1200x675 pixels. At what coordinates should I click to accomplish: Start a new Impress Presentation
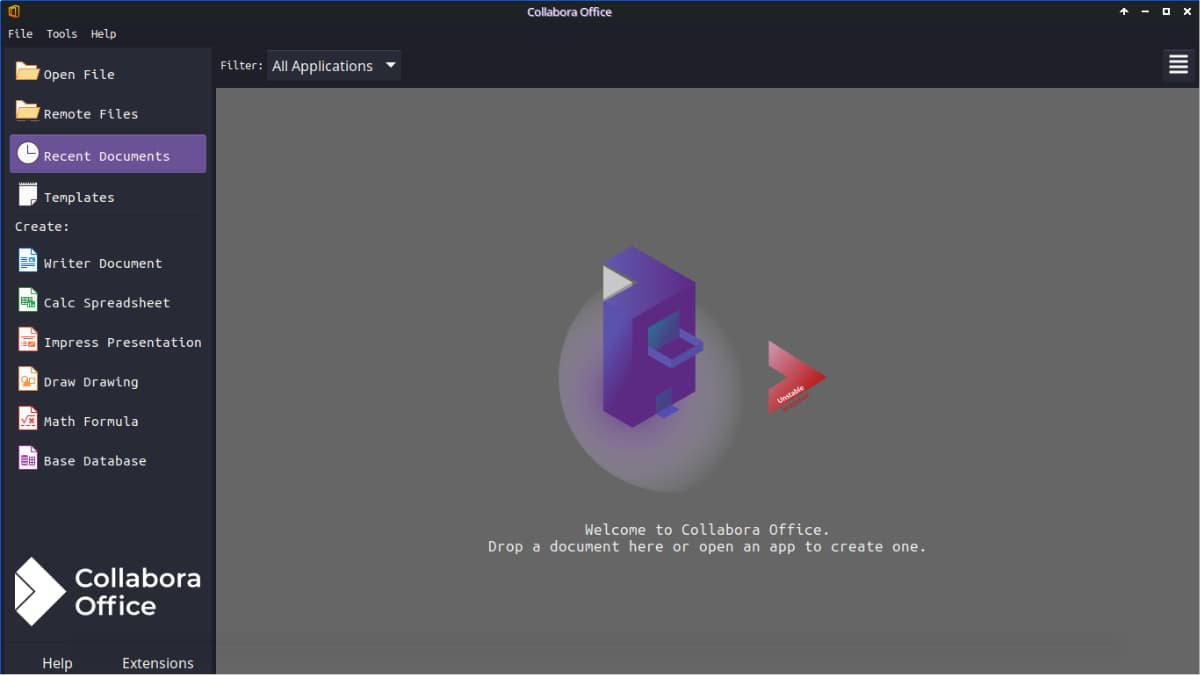tap(108, 341)
